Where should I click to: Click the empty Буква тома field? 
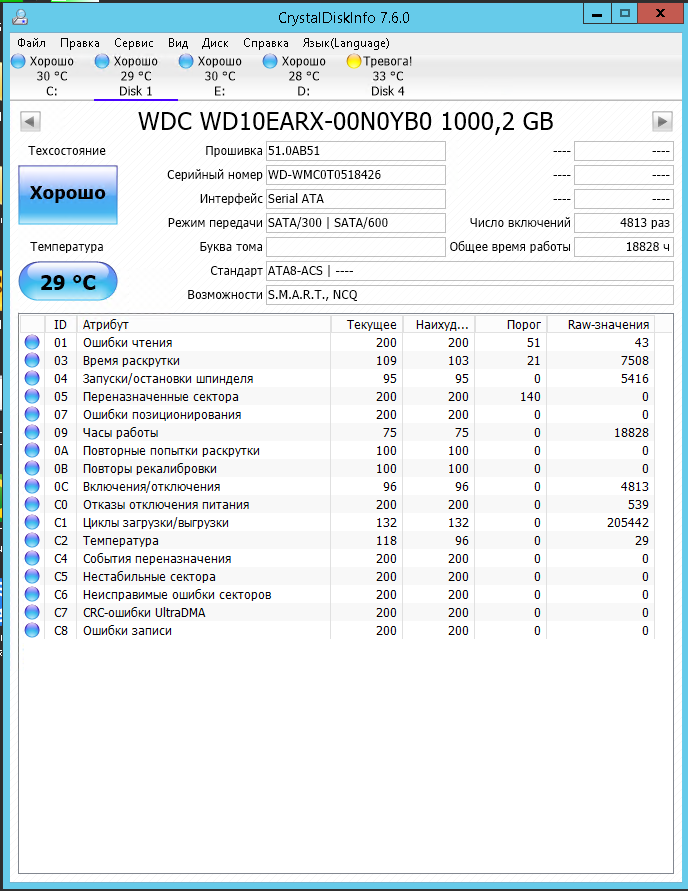pyautogui.click(x=356, y=247)
